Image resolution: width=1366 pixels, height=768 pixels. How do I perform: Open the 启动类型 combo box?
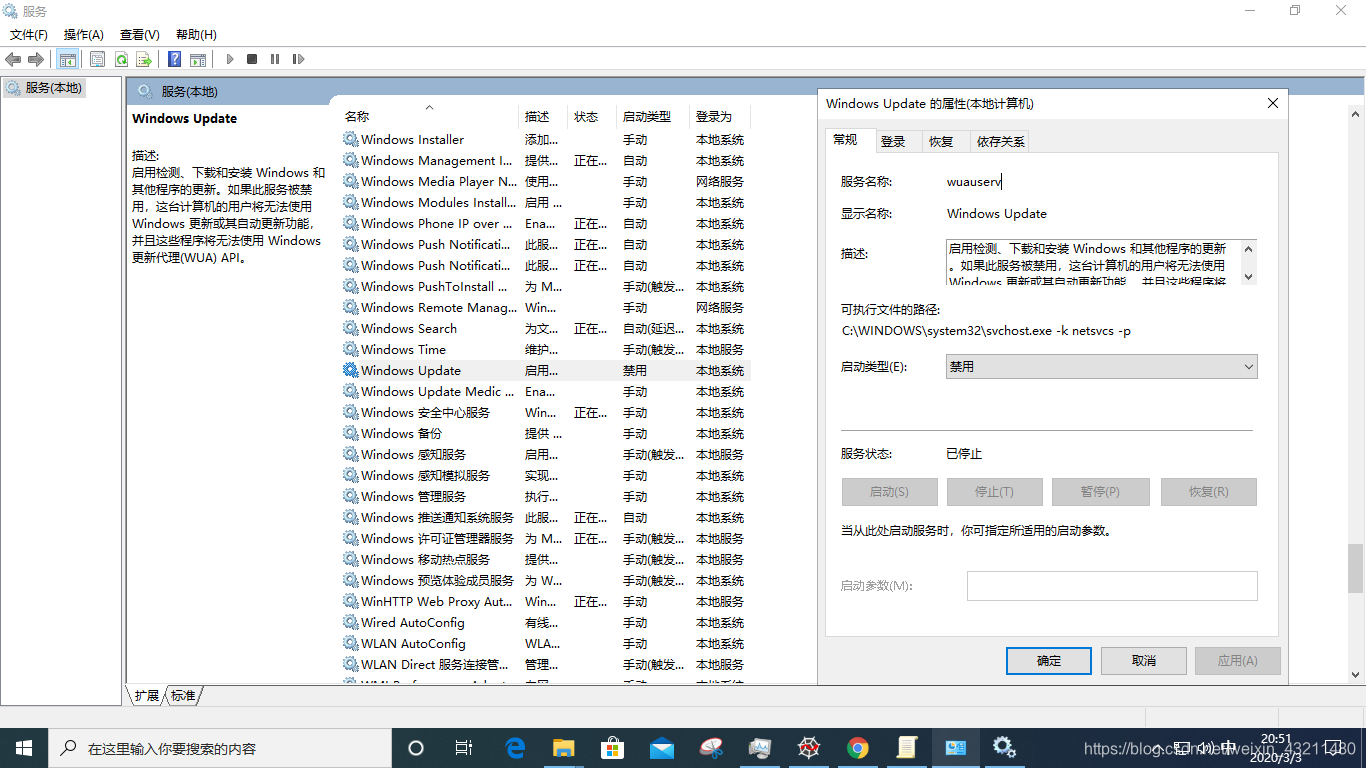tap(1101, 367)
